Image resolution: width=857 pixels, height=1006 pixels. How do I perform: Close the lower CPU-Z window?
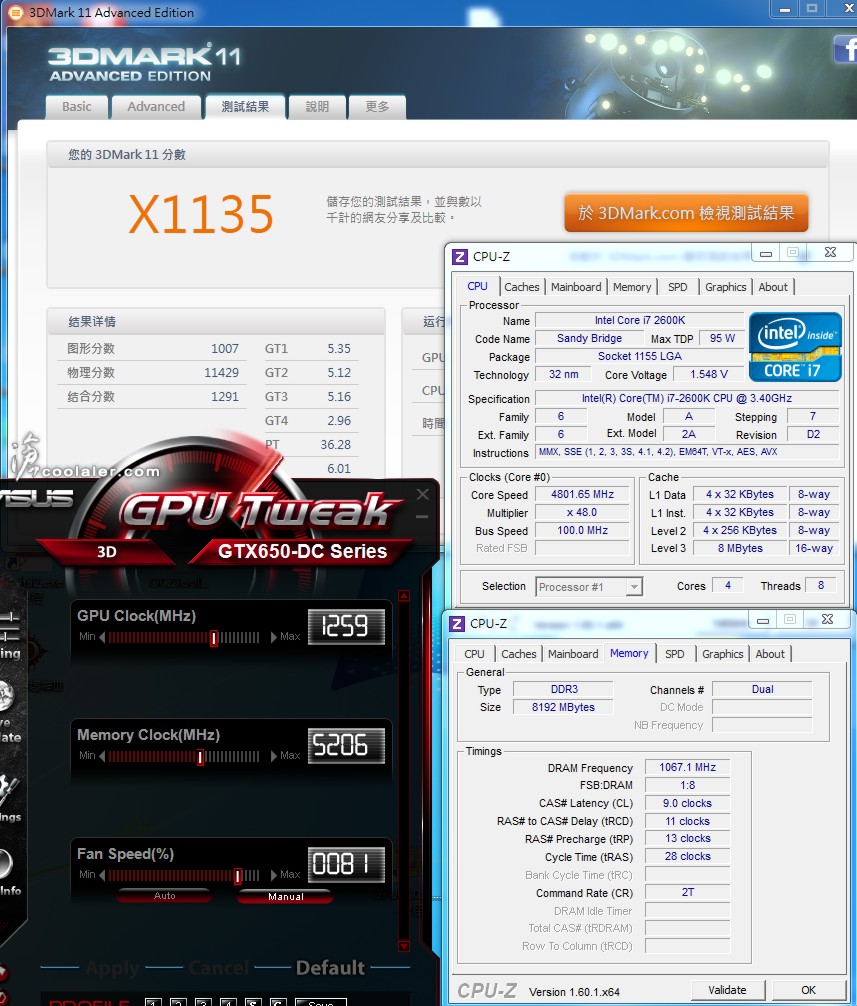pos(828,619)
